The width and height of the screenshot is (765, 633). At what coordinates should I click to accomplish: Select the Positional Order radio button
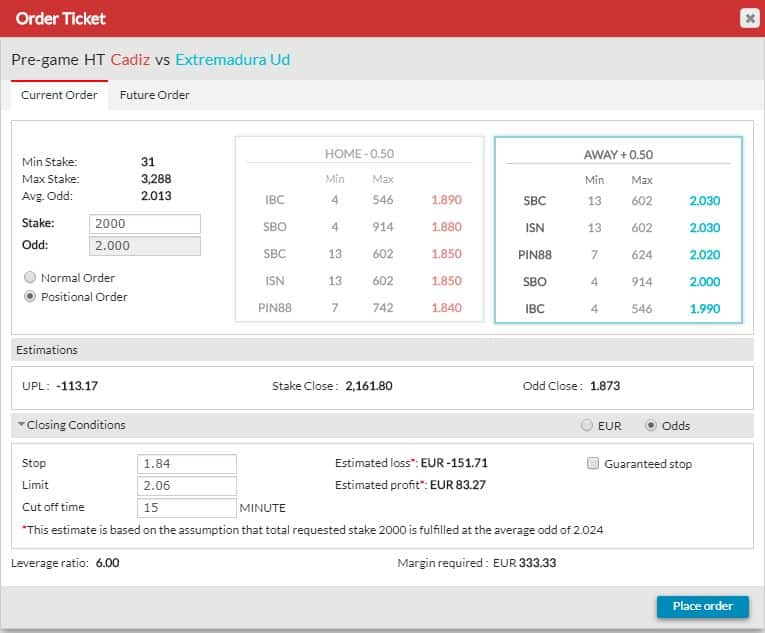click(x=30, y=296)
